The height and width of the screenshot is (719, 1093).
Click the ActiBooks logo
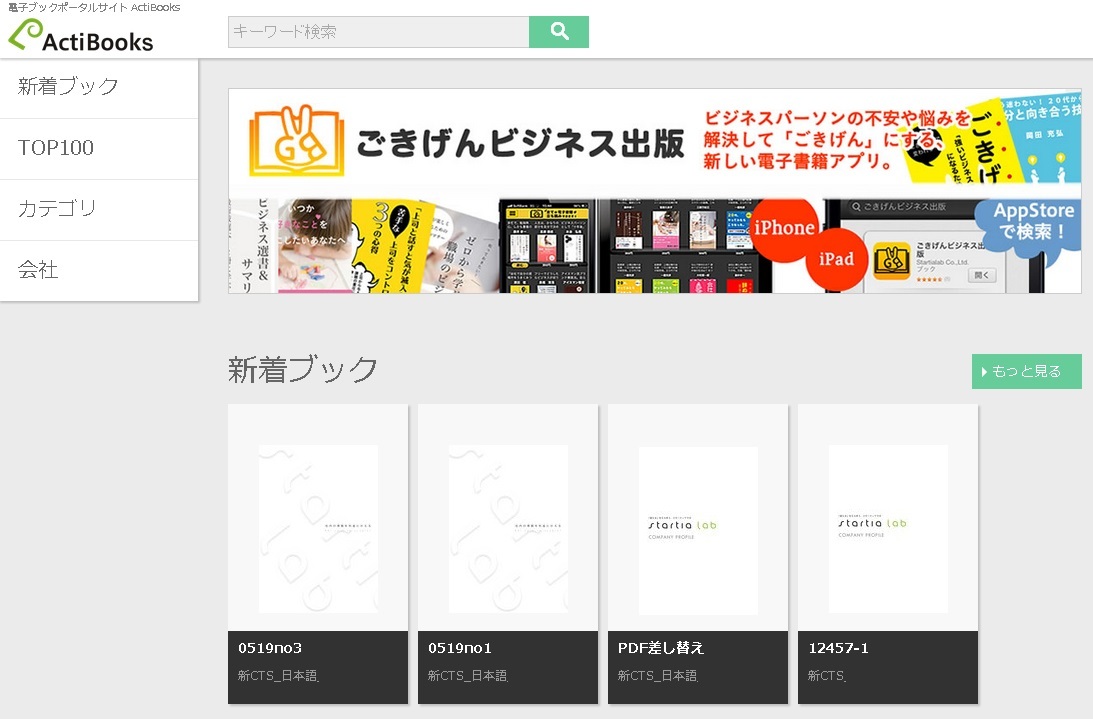[81, 35]
